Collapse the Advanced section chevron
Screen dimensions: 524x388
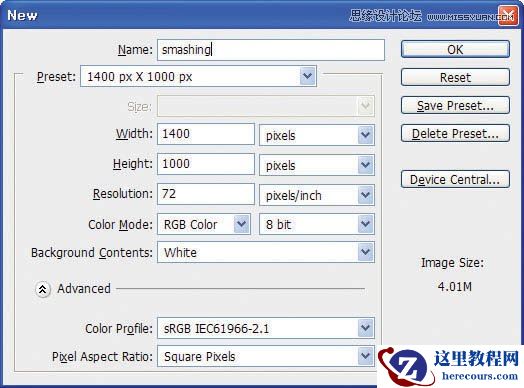coord(43,289)
